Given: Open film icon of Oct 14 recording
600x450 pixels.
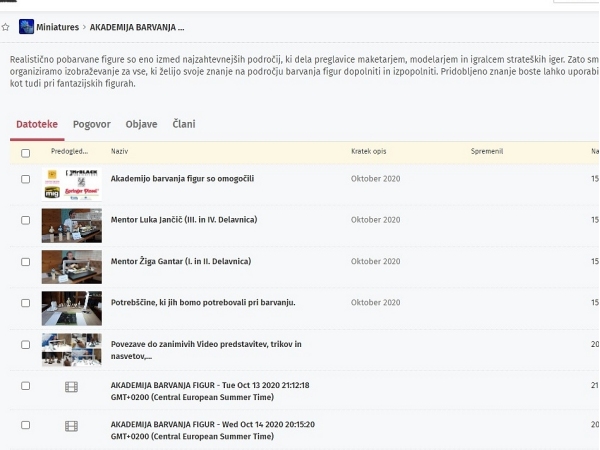Looking at the screenshot, I should pyautogui.click(x=71, y=425).
